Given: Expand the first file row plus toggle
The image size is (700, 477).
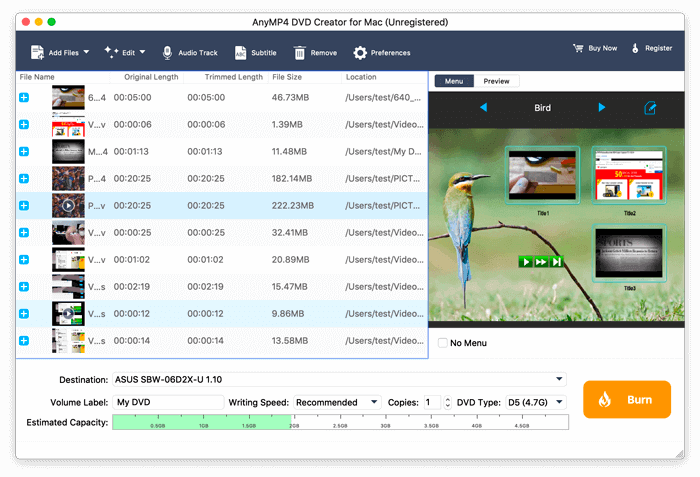Looking at the screenshot, I should pyautogui.click(x=24, y=98).
